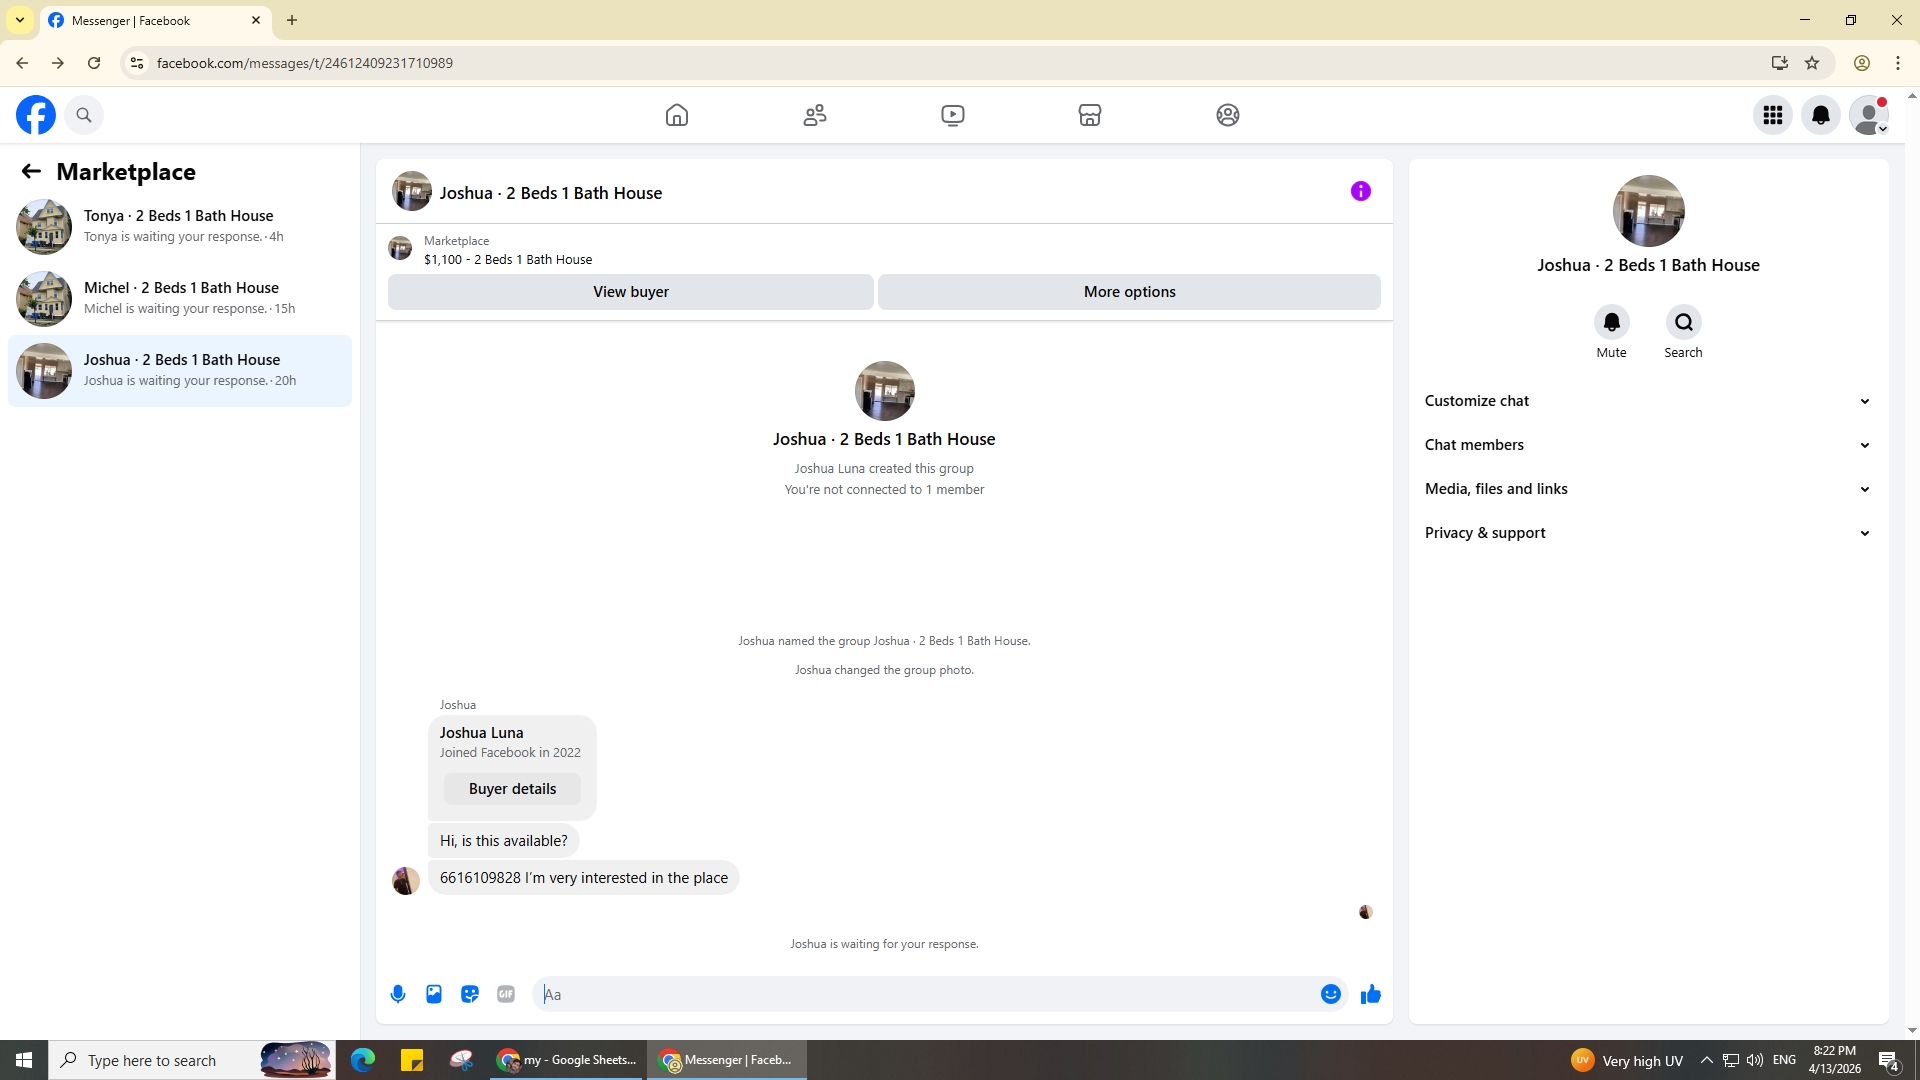Click the sender avatar beside the phone message
Viewport: 1920px width, 1080px height.
click(406, 881)
